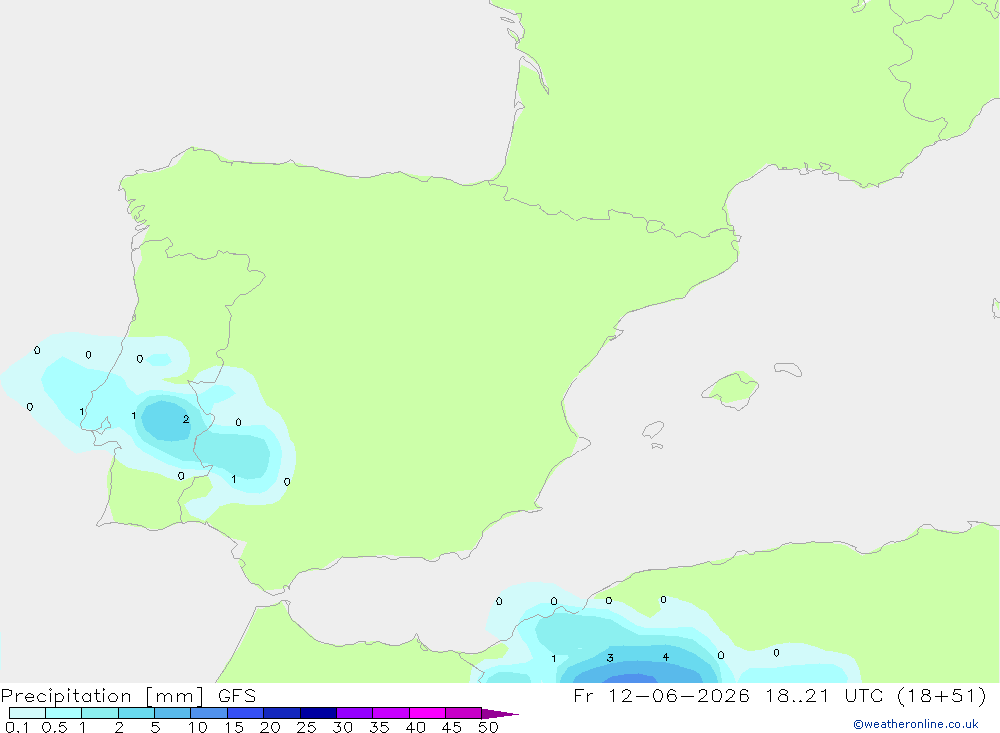This screenshot has height=733, width=1000.
Task: Click the 25–30 mm dark blue legend box
Action: pos(318,713)
